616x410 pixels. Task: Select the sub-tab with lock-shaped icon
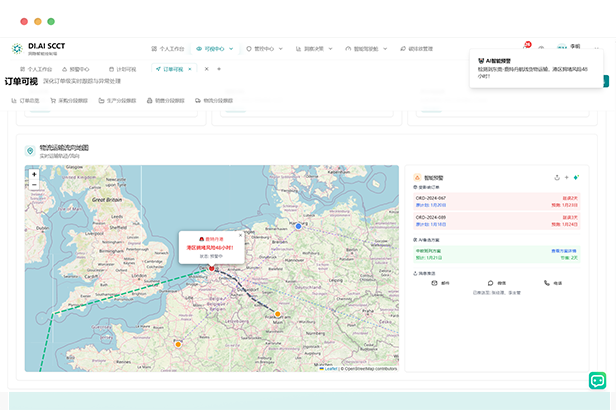pyautogui.click(x=165, y=101)
